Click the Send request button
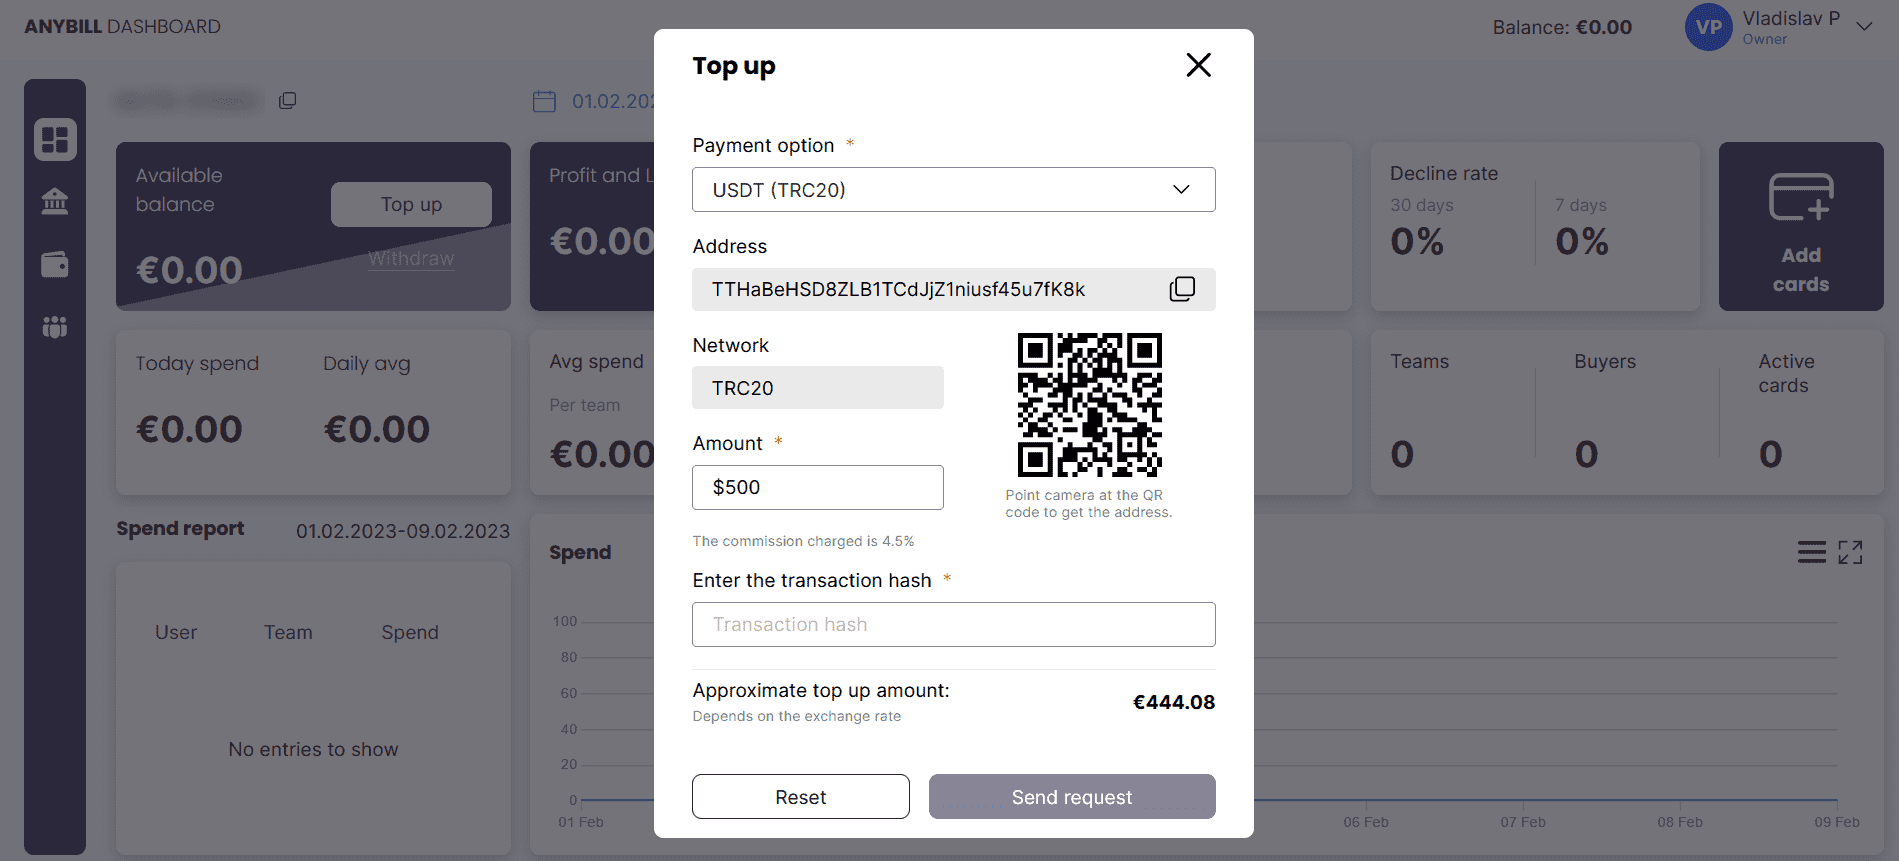The image size is (1899, 861). [x=1072, y=797]
